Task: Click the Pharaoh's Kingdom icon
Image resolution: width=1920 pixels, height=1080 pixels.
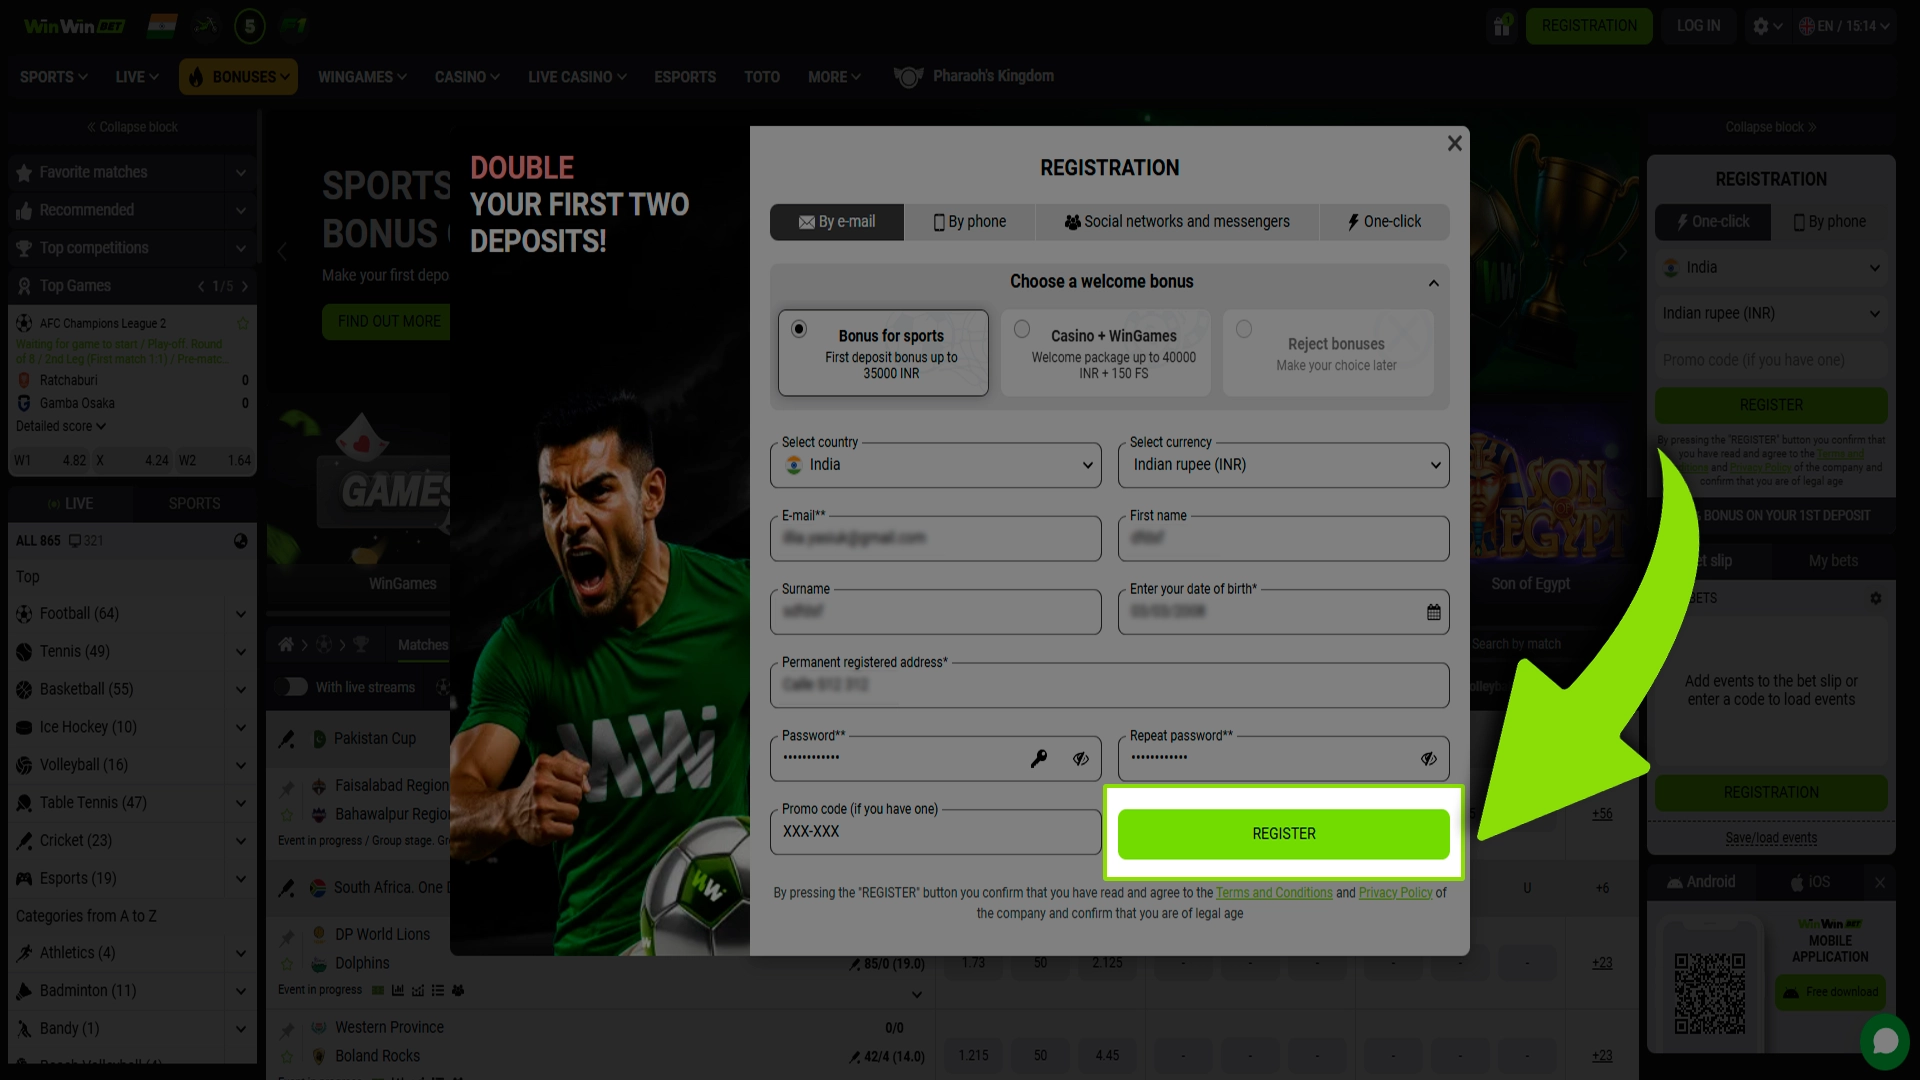Action: coord(908,77)
